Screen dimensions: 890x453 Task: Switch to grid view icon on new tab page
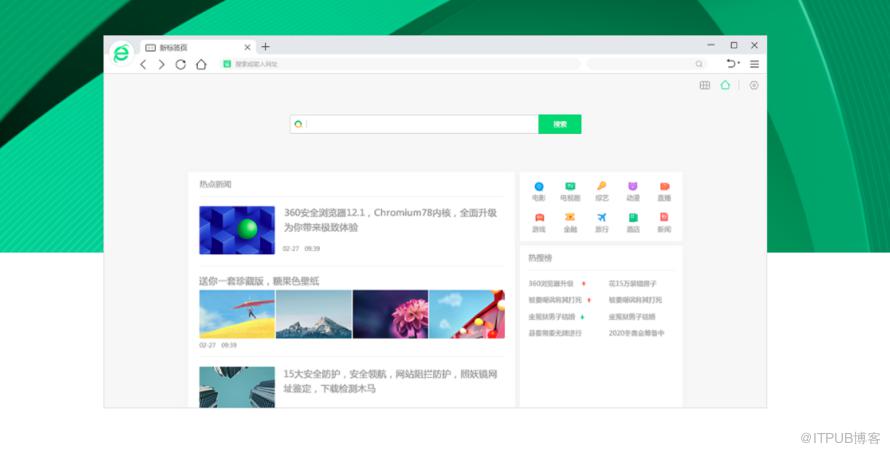pos(705,85)
